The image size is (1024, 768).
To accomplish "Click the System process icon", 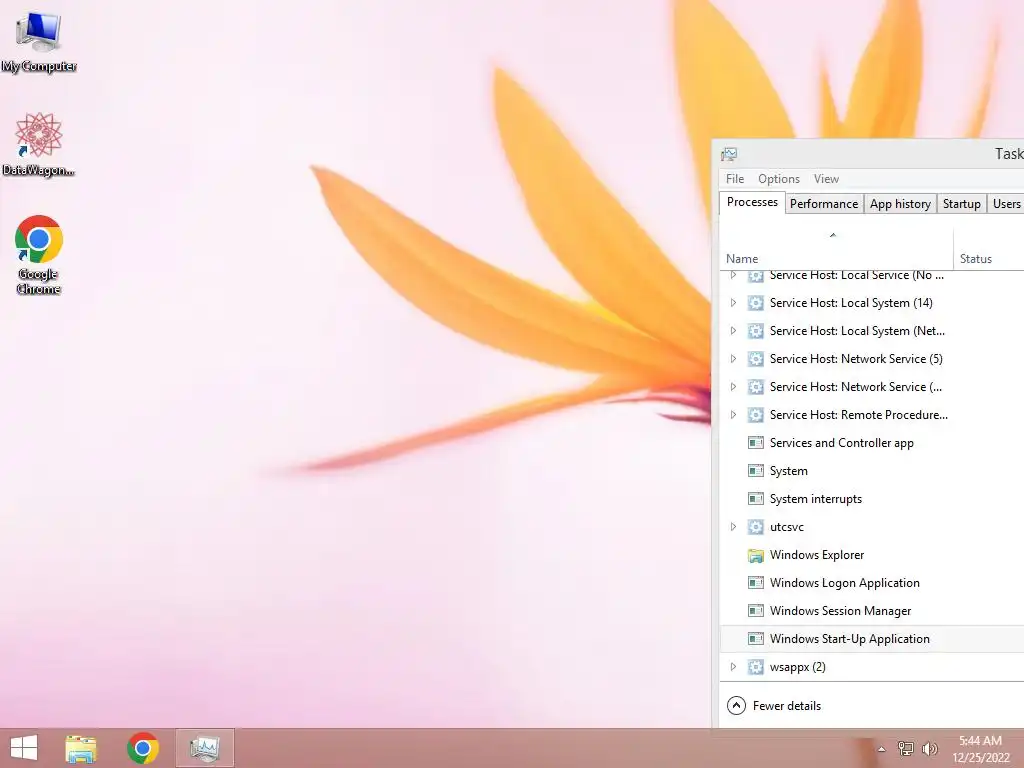I will point(756,471).
